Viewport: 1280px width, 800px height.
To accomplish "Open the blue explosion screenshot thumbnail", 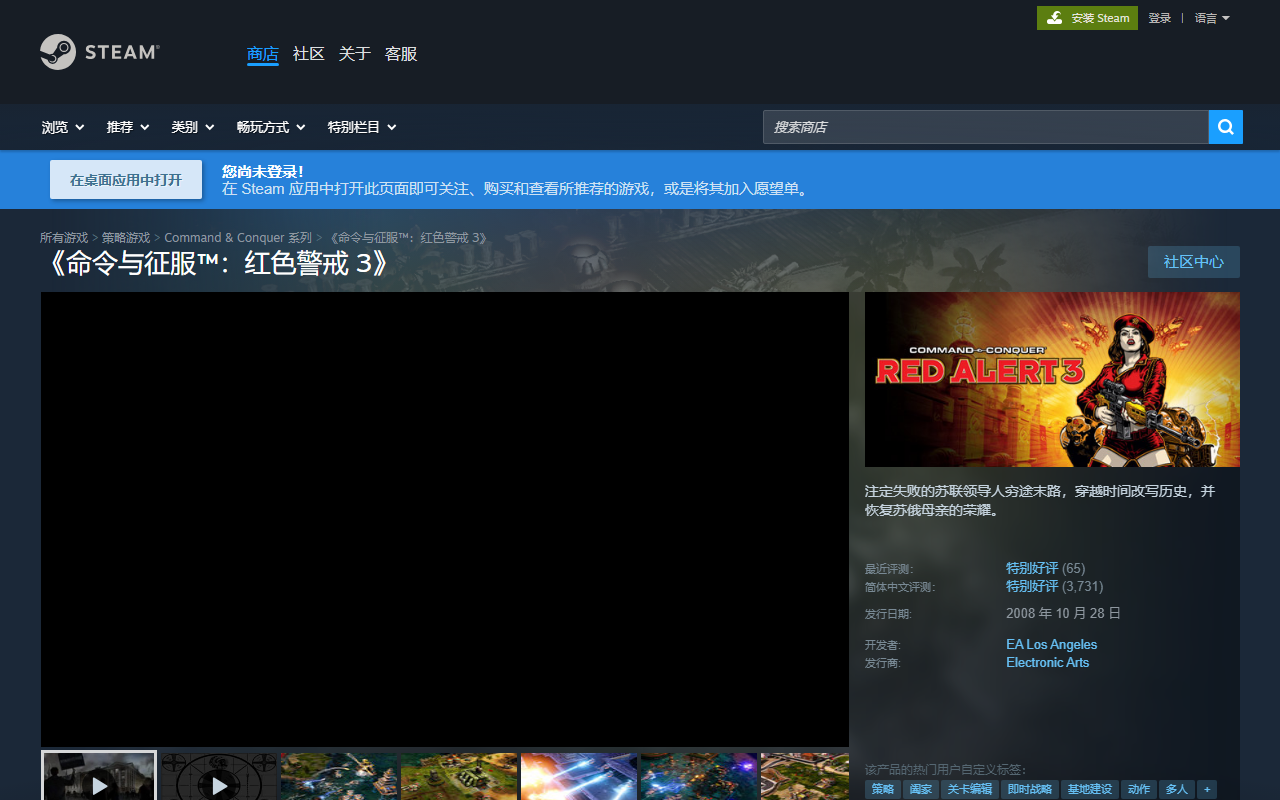I will click(579, 776).
